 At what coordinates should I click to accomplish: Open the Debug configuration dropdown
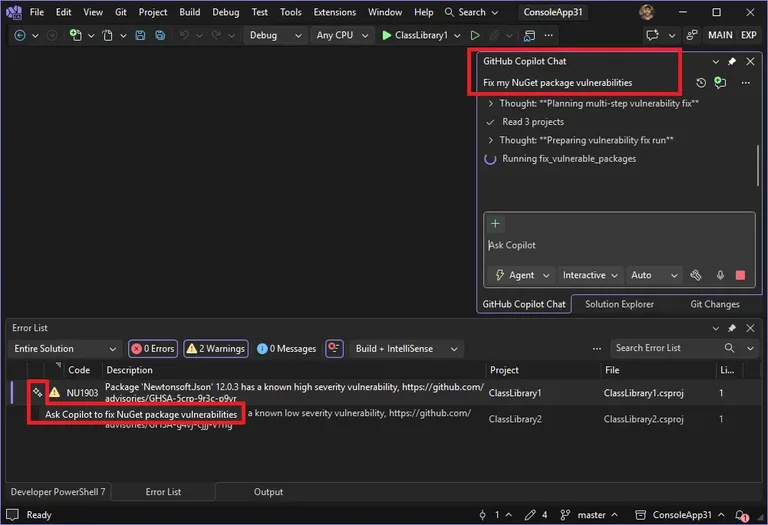[275, 35]
